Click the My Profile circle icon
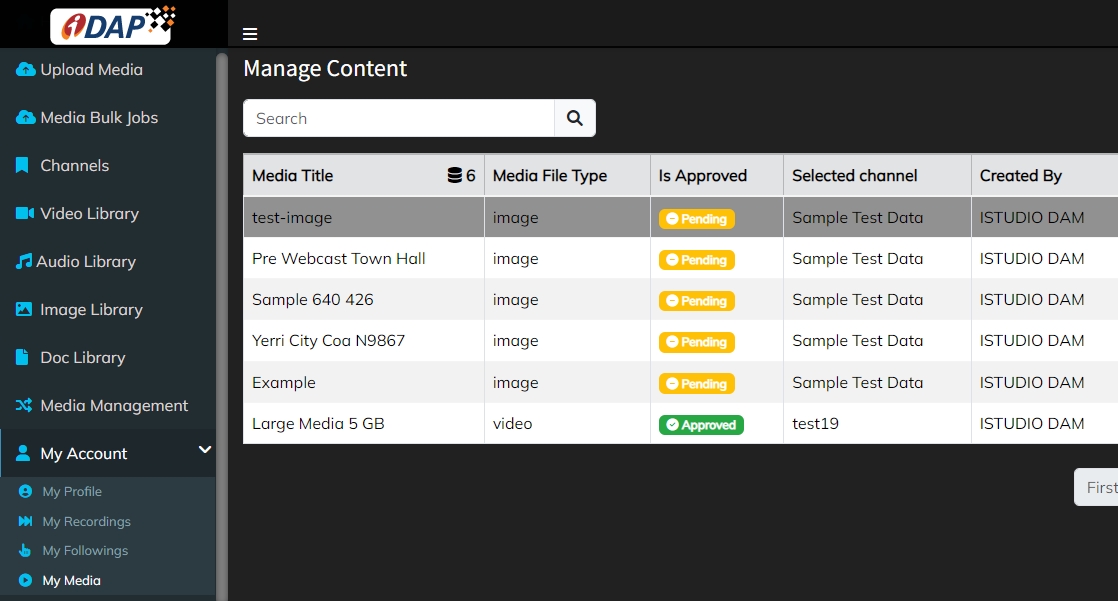Image resolution: width=1118 pixels, height=601 pixels. (25, 491)
